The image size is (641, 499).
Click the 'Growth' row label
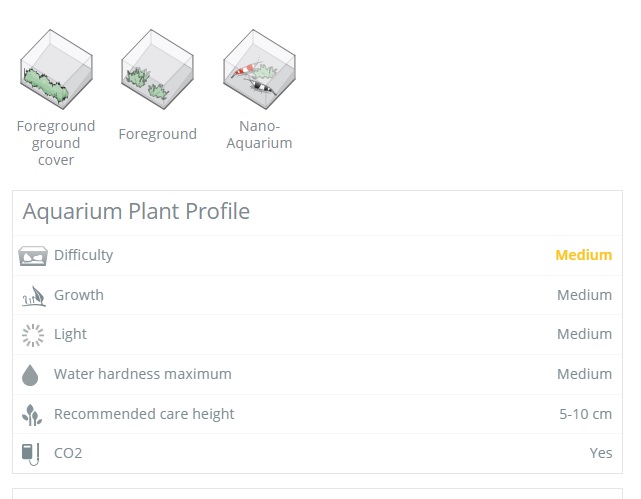pos(79,295)
